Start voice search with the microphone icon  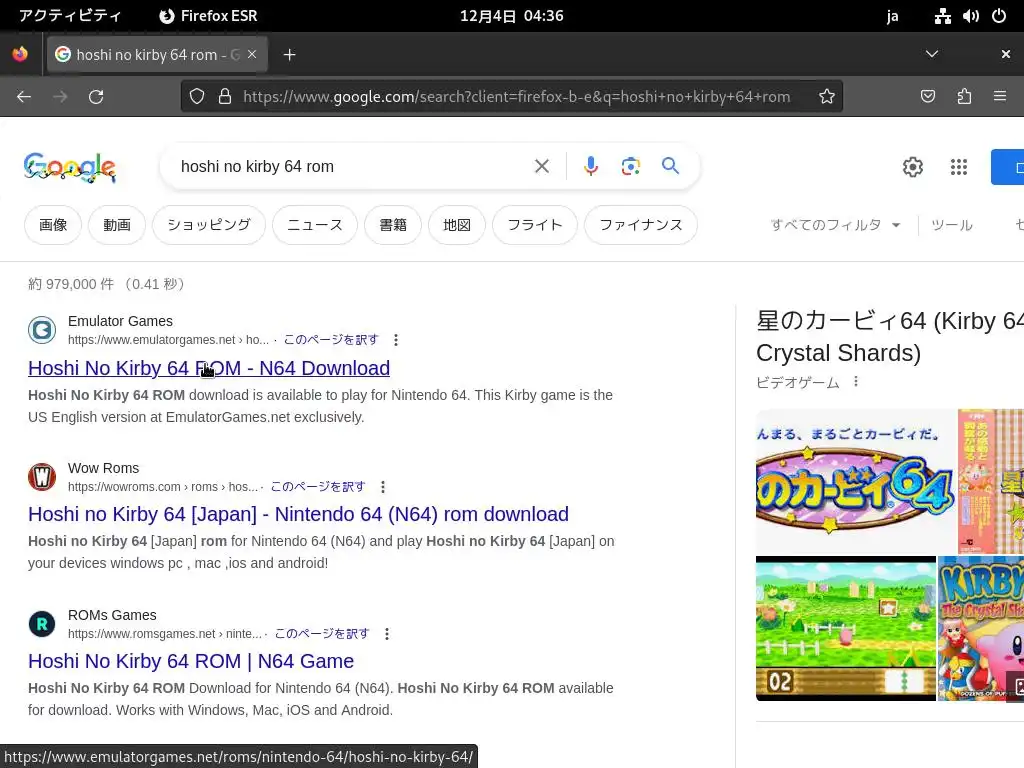[x=590, y=167]
